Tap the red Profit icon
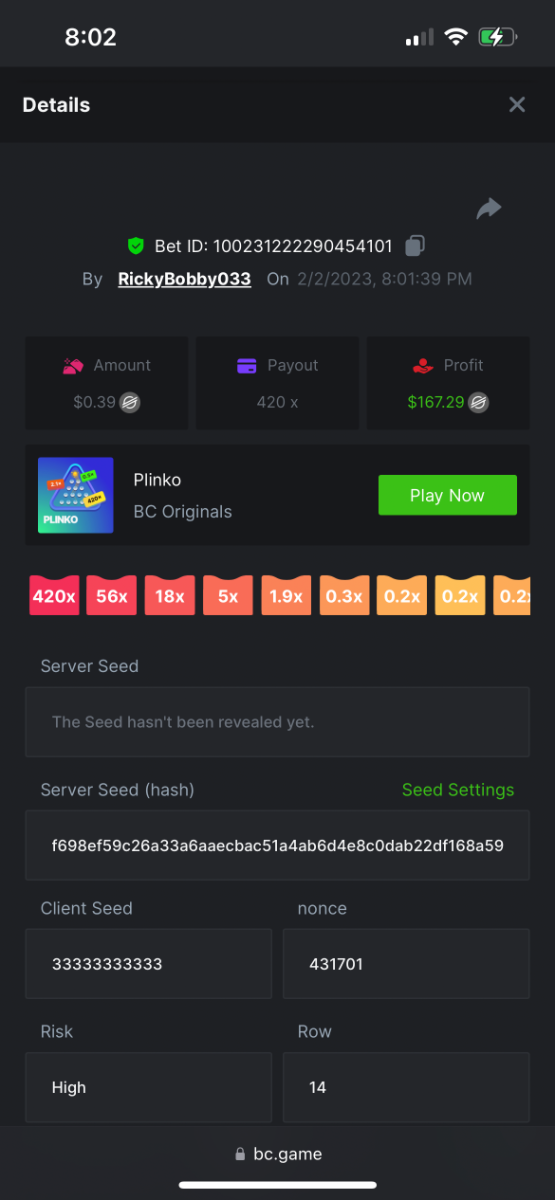The image size is (555, 1200). click(x=423, y=366)
